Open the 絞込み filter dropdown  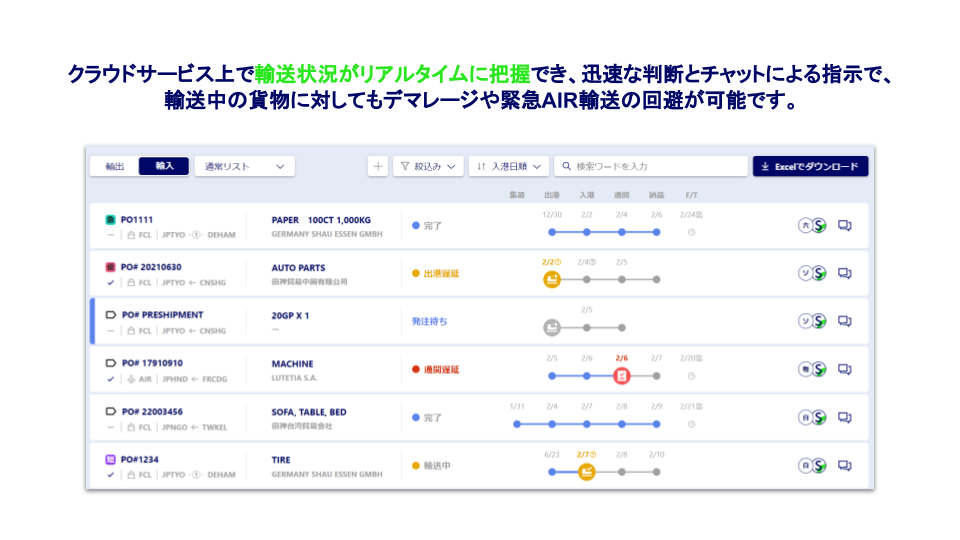pos(428,167)
